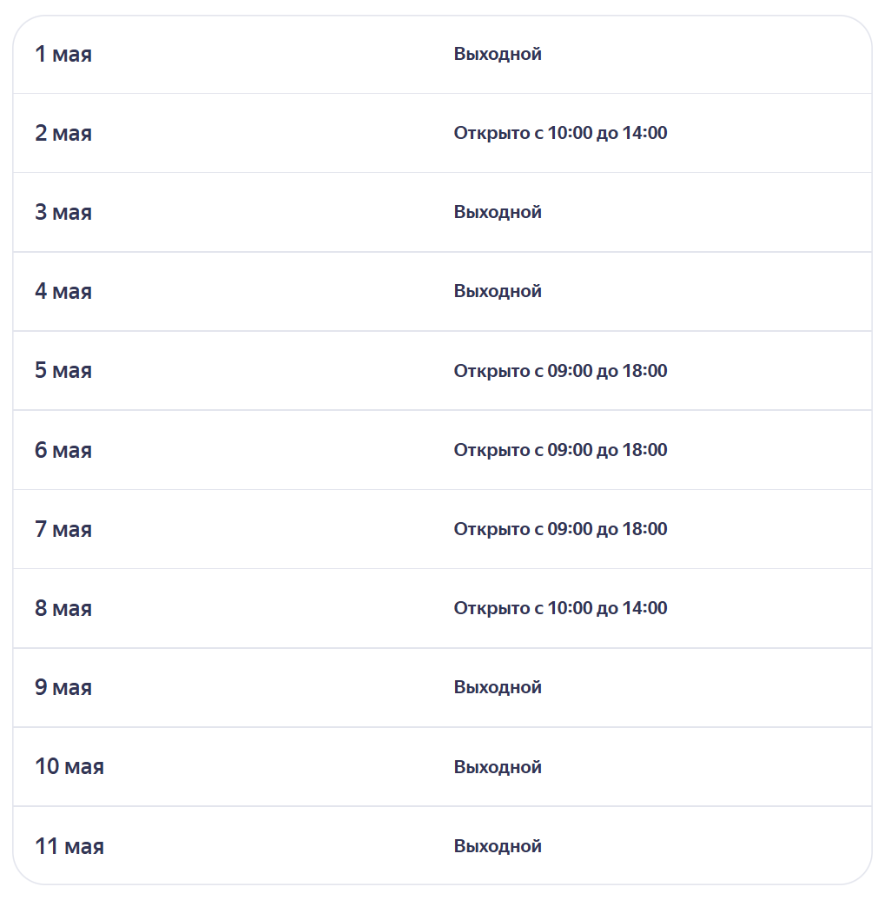Click hours text for 2 мая

pyautogui.click(x=560, y=133)
